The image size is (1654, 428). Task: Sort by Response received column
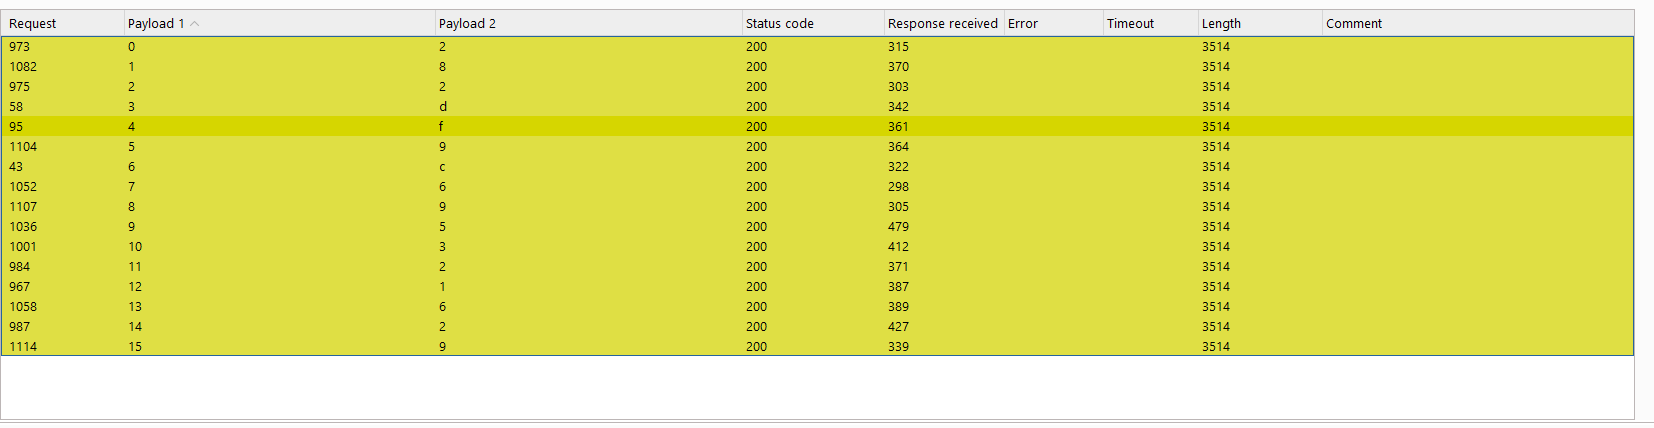(x=942, y=24)
